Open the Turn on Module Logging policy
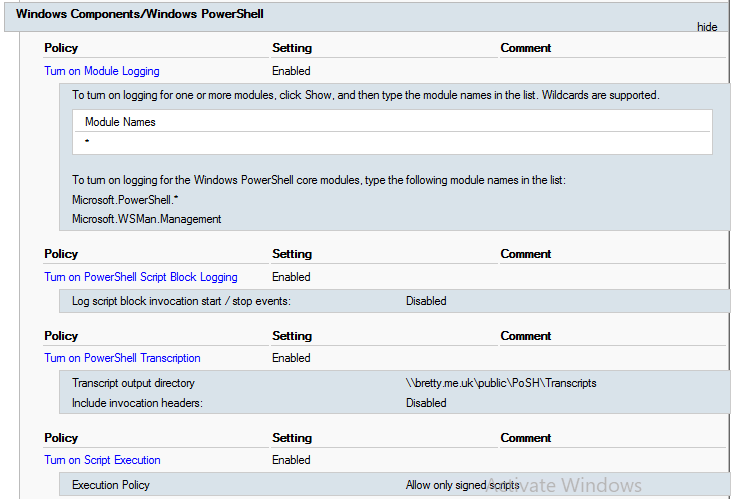The width and height of the screenshot is (735, 499). point(102,71)
